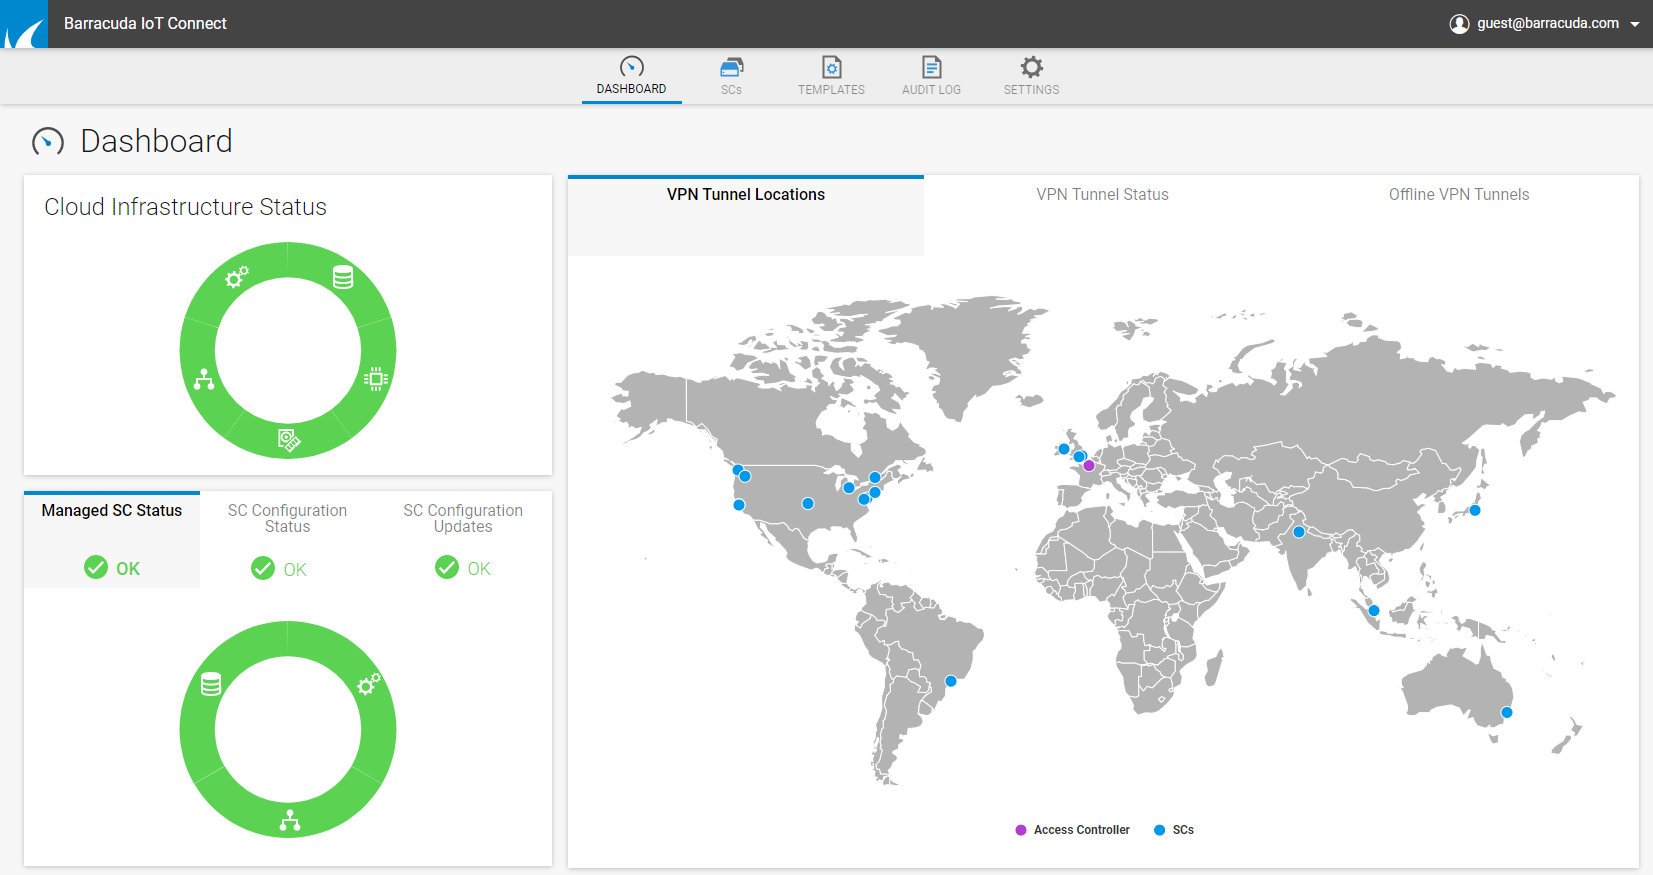Switch to the VPN Tunnel Locations tab
This screenshot has width=1653, height=875.
coord(746,215)
